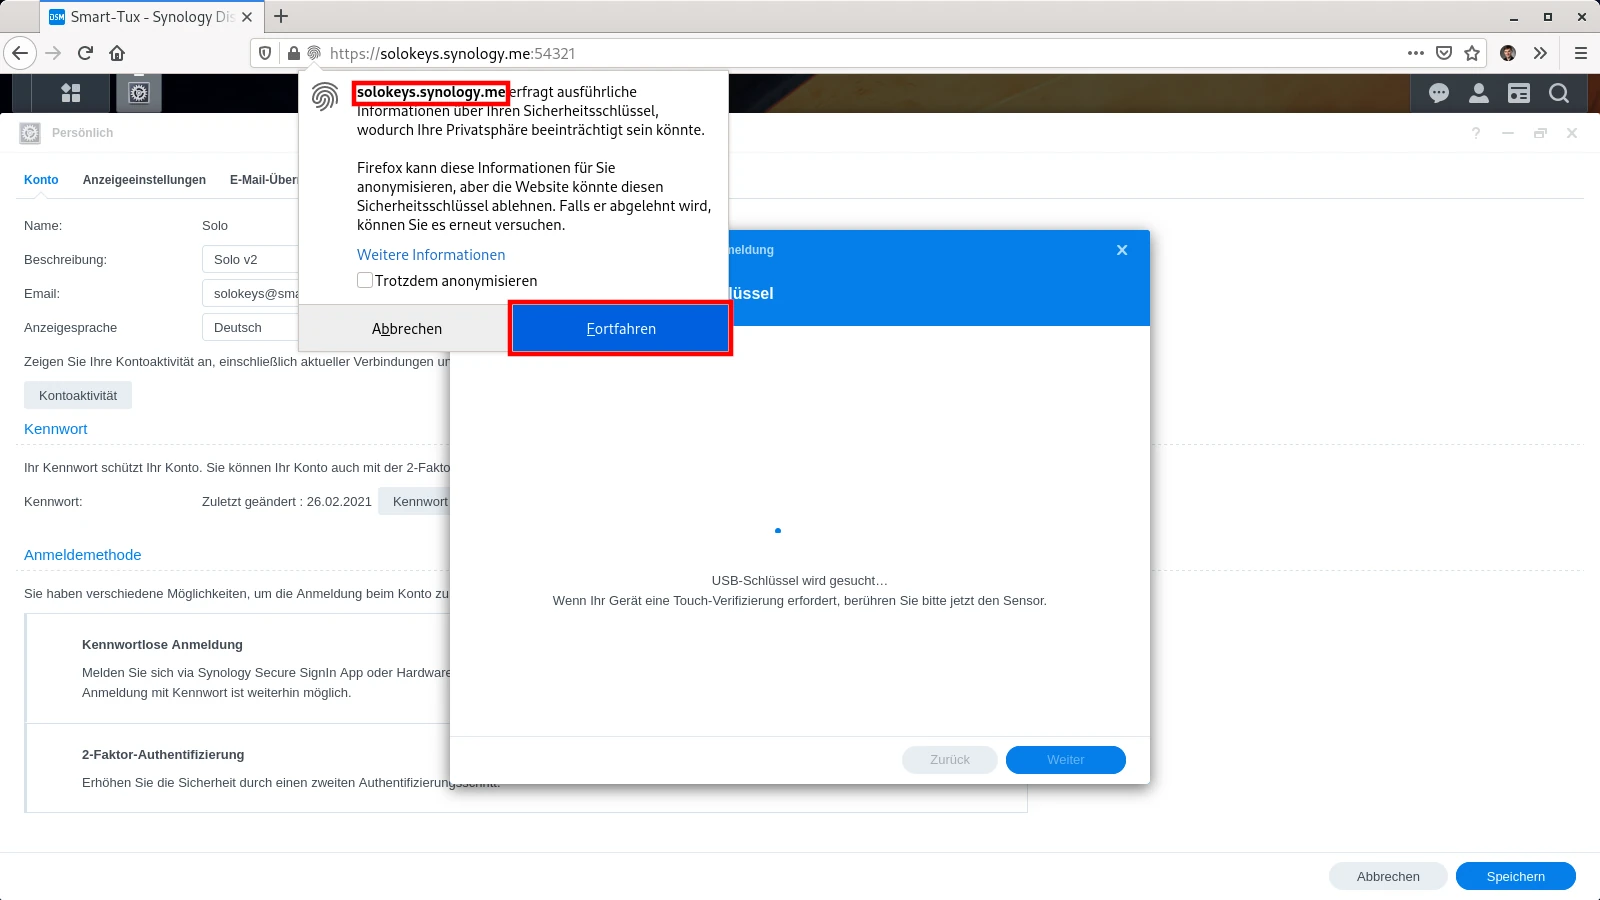Open DSM widgets panel
The image size is (1600, 900).
[x=1519, y=93]
